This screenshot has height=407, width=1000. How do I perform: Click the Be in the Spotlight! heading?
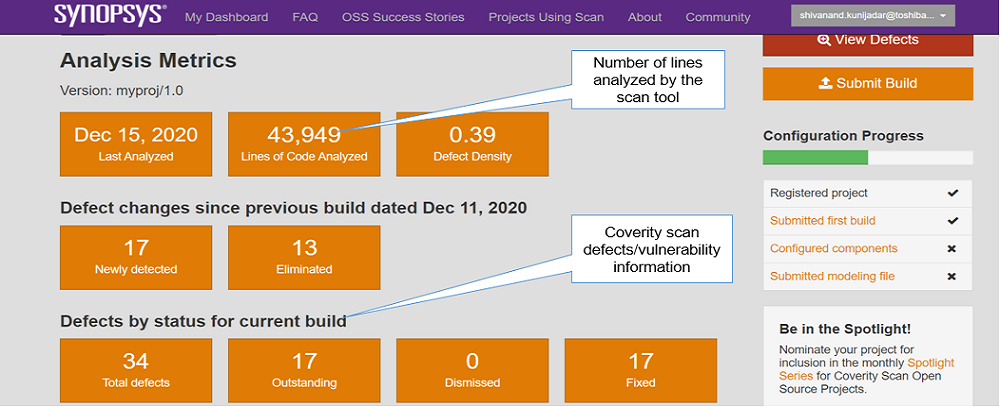845,329
